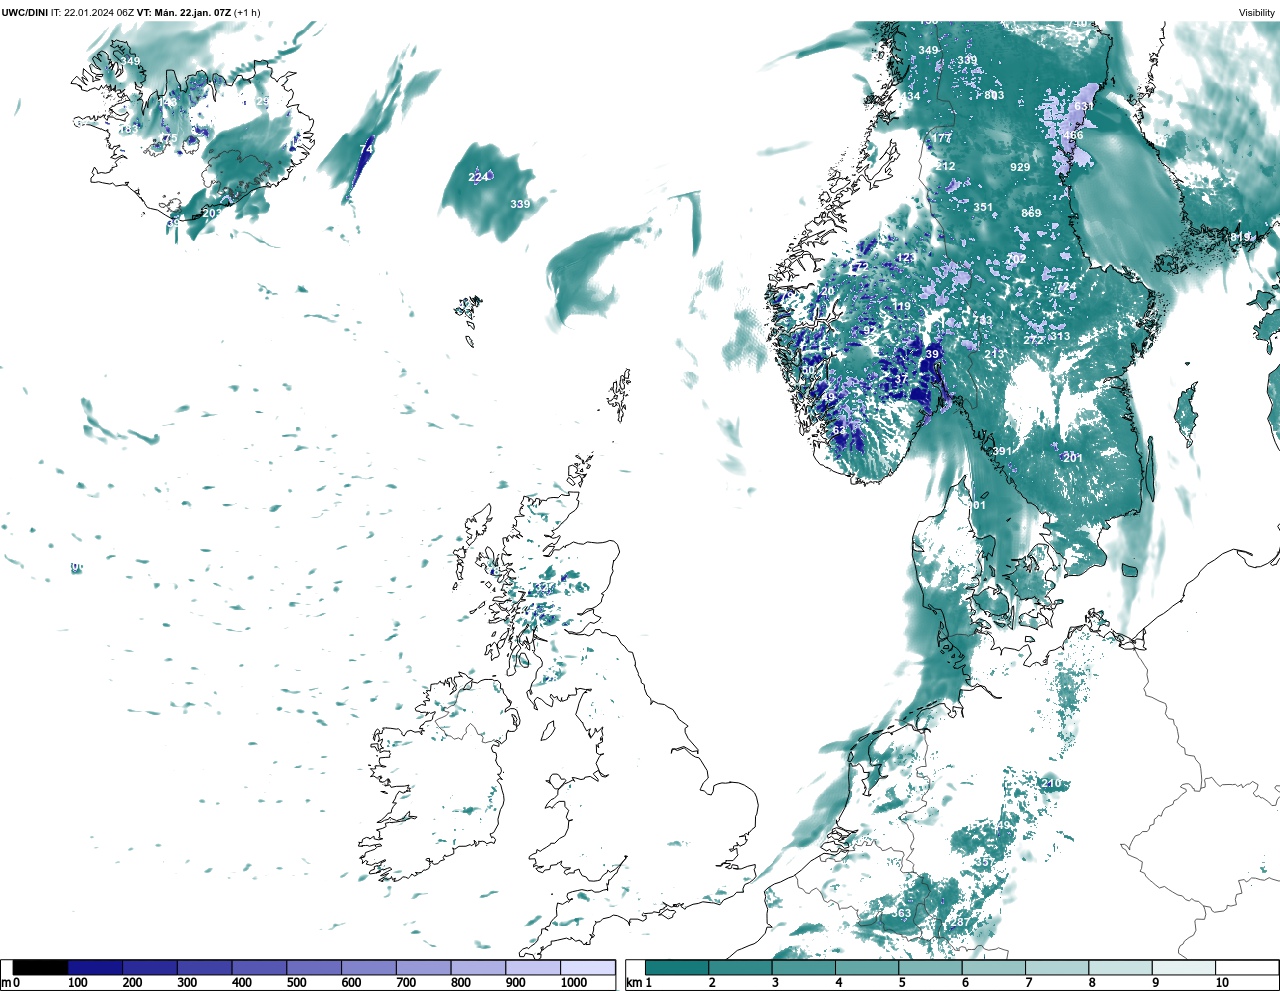This screenshot has width=1280, height=991.
Task: Click the map value '210' over Germany
Action: tap(1052, 783)
